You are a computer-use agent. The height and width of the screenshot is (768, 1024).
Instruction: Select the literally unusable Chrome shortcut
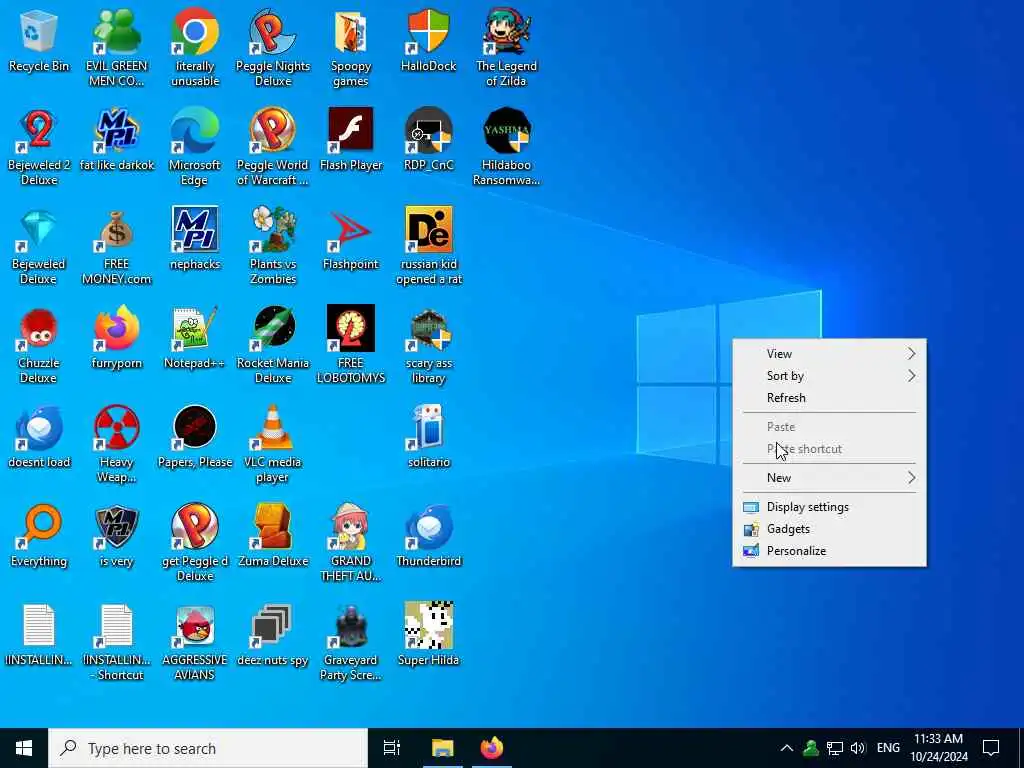(195, 47)
